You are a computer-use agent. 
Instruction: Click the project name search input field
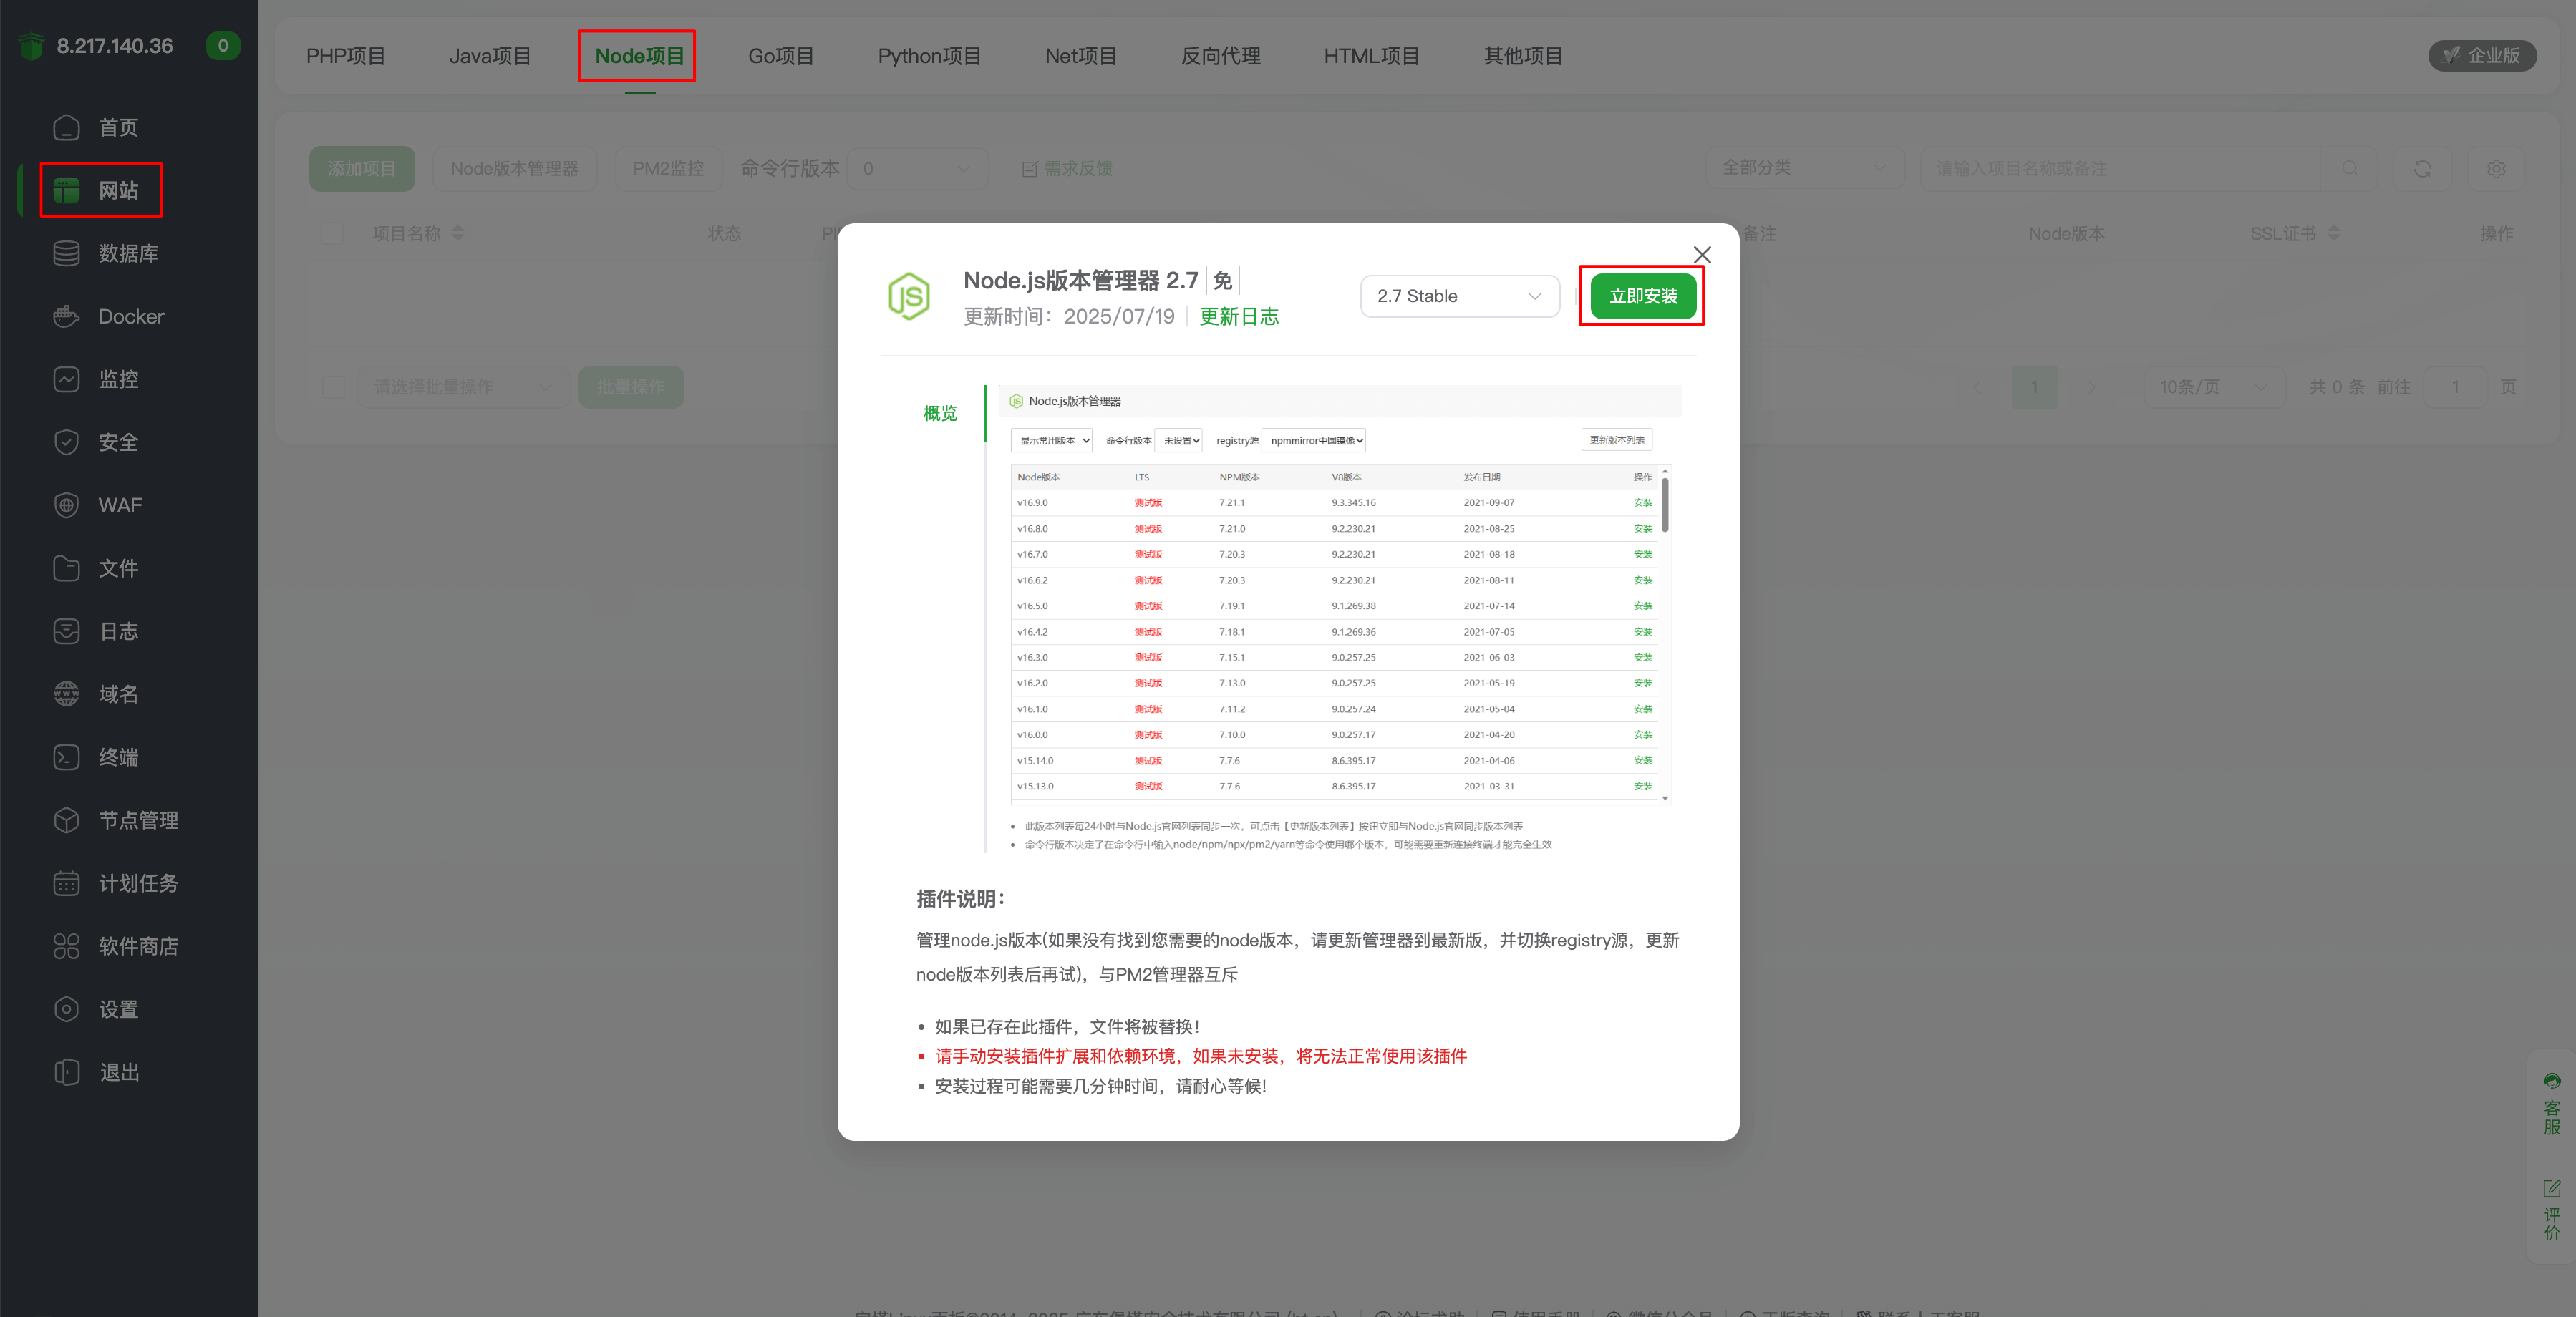(x=2120, y=168)
